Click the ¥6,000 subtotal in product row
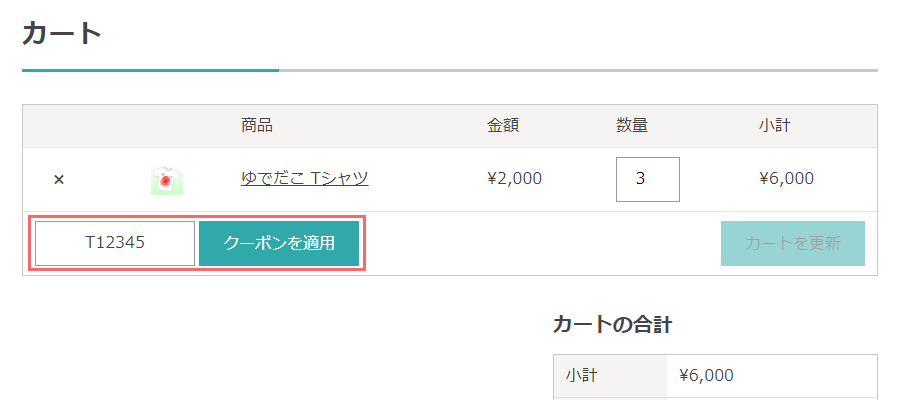 tap(786, 179)
